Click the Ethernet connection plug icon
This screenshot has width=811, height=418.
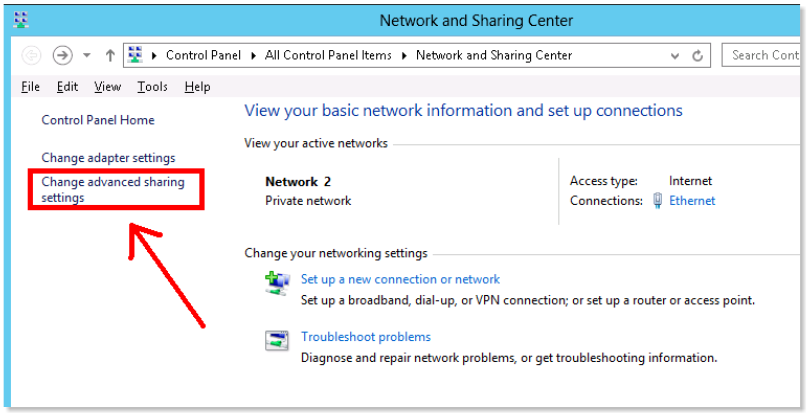pos(657,200)
